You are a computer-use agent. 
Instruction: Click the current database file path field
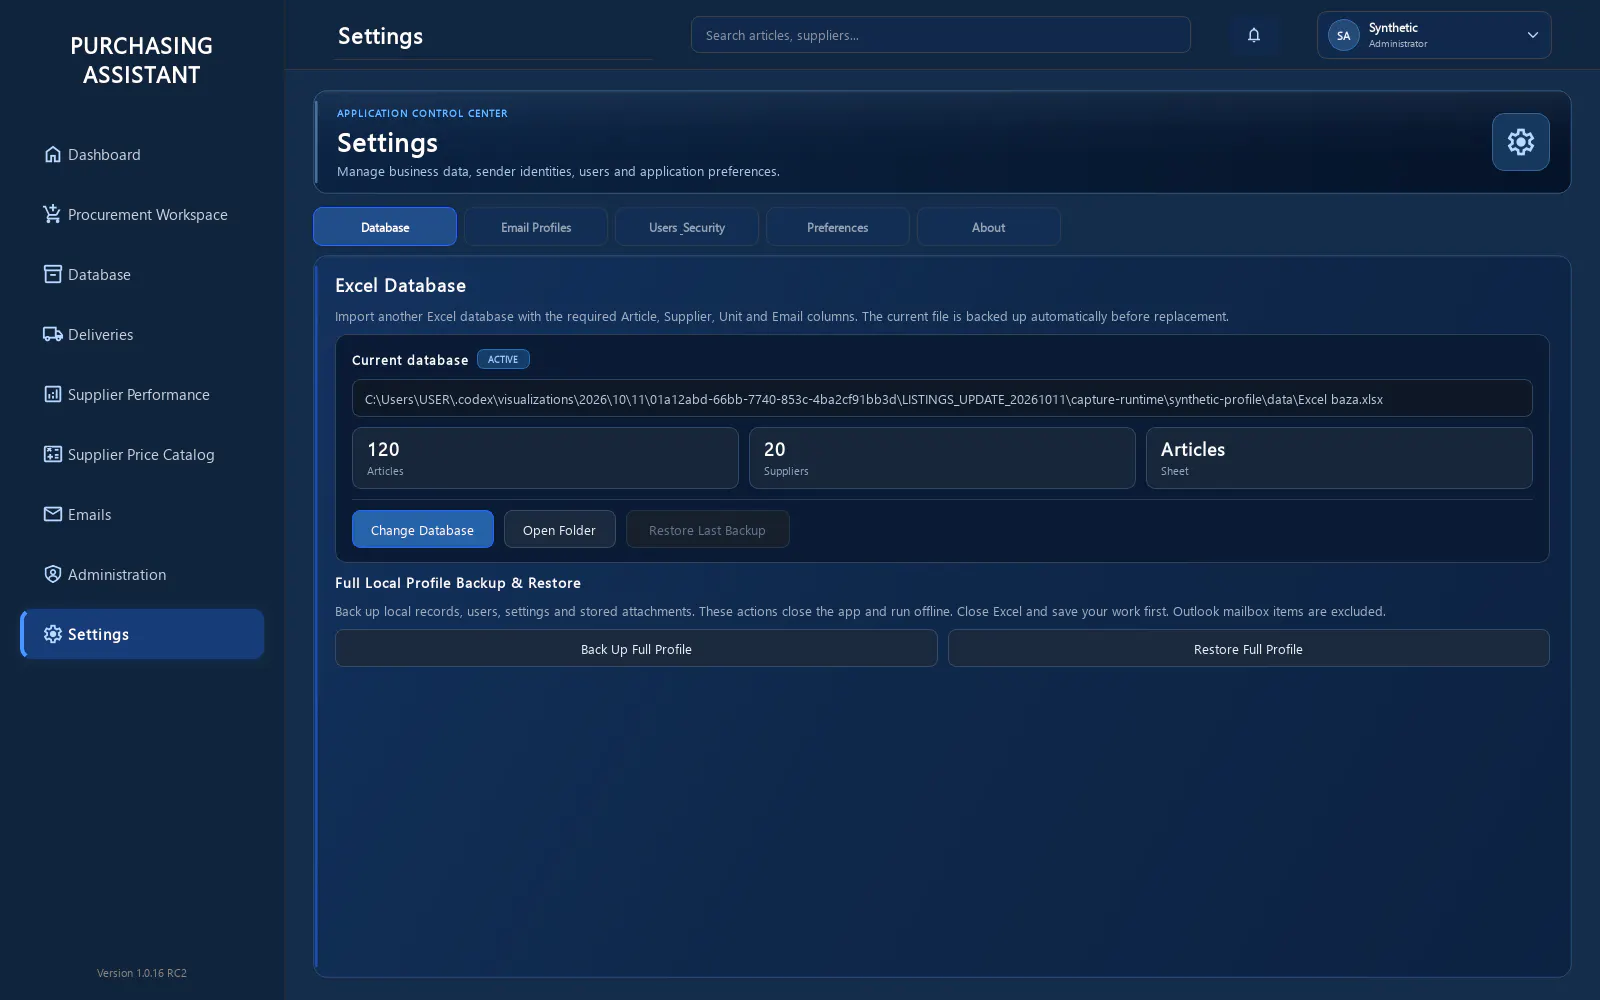click(942, 398)
